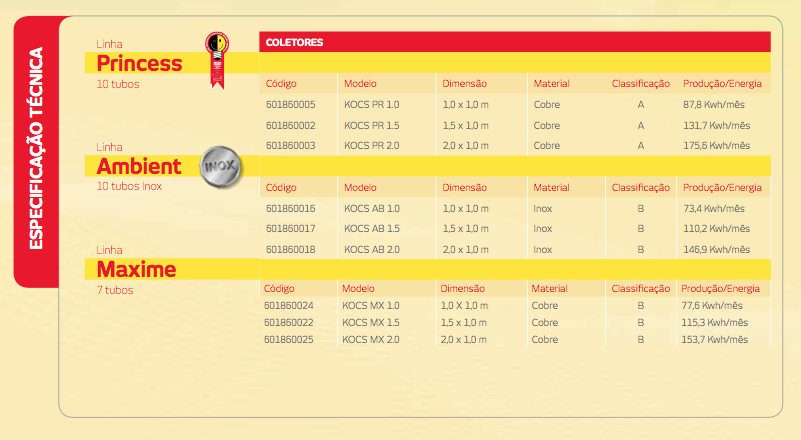Viewport: 801px width, 440px height.
Task: Pick the KOCS MX 1.0 model entry
Action: click(x=370, y=305)
